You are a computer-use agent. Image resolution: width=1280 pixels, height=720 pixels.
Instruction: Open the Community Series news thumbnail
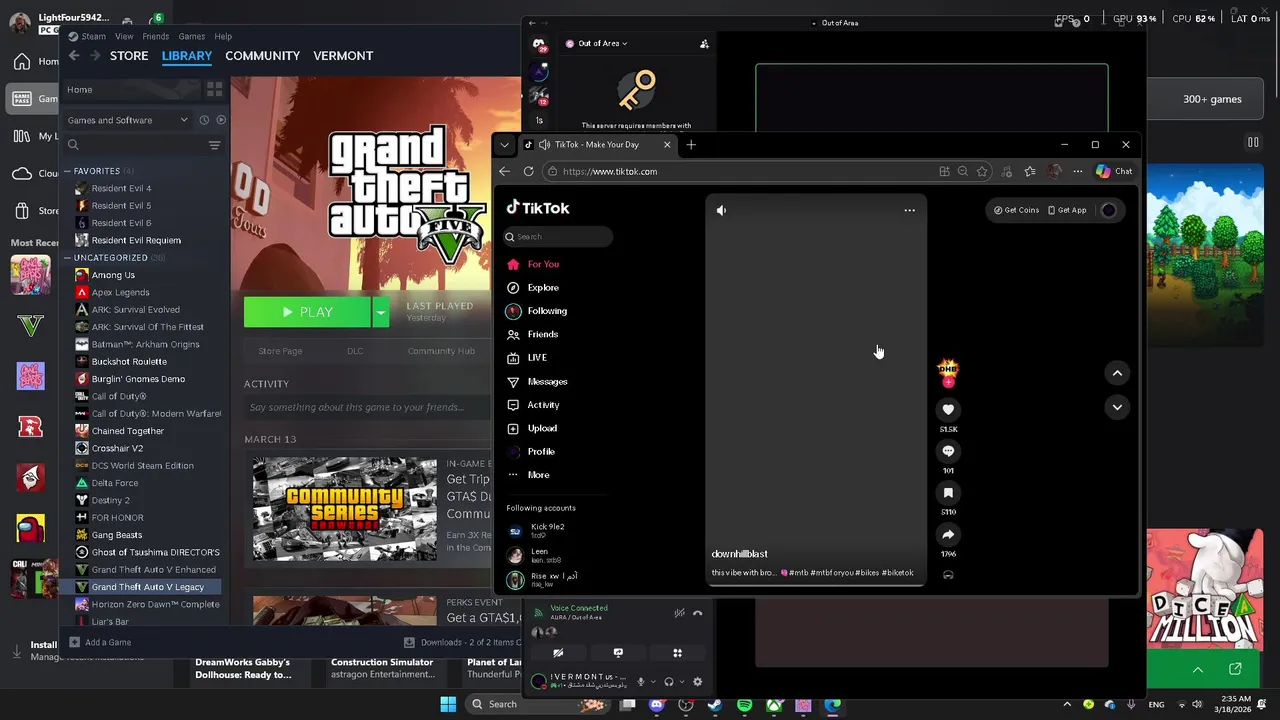(344, 509)
